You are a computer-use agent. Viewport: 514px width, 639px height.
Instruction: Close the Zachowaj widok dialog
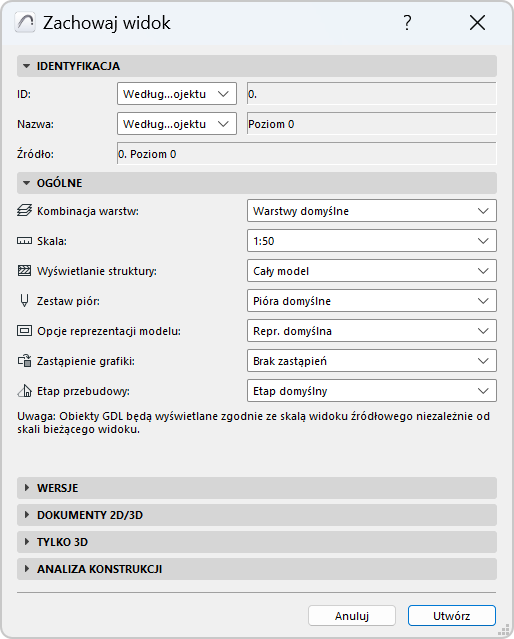477,22
